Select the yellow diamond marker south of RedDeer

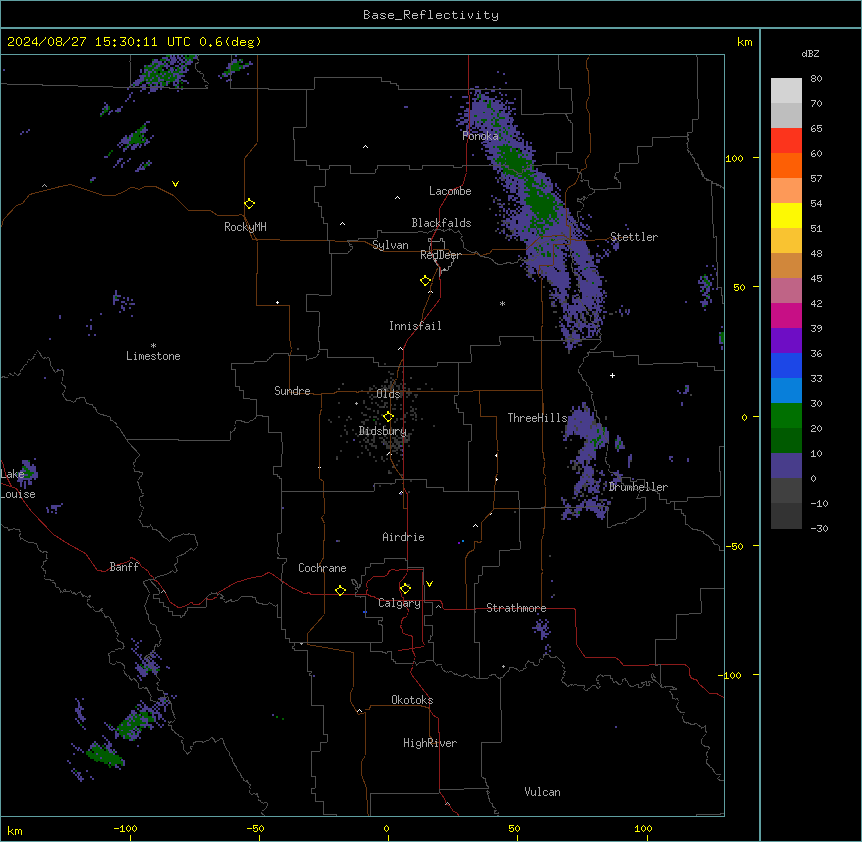click(x=425, y=281)
